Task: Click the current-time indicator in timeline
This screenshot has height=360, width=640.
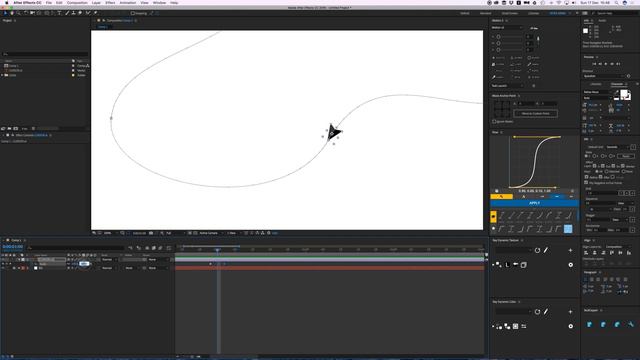Action: [218, 249]
